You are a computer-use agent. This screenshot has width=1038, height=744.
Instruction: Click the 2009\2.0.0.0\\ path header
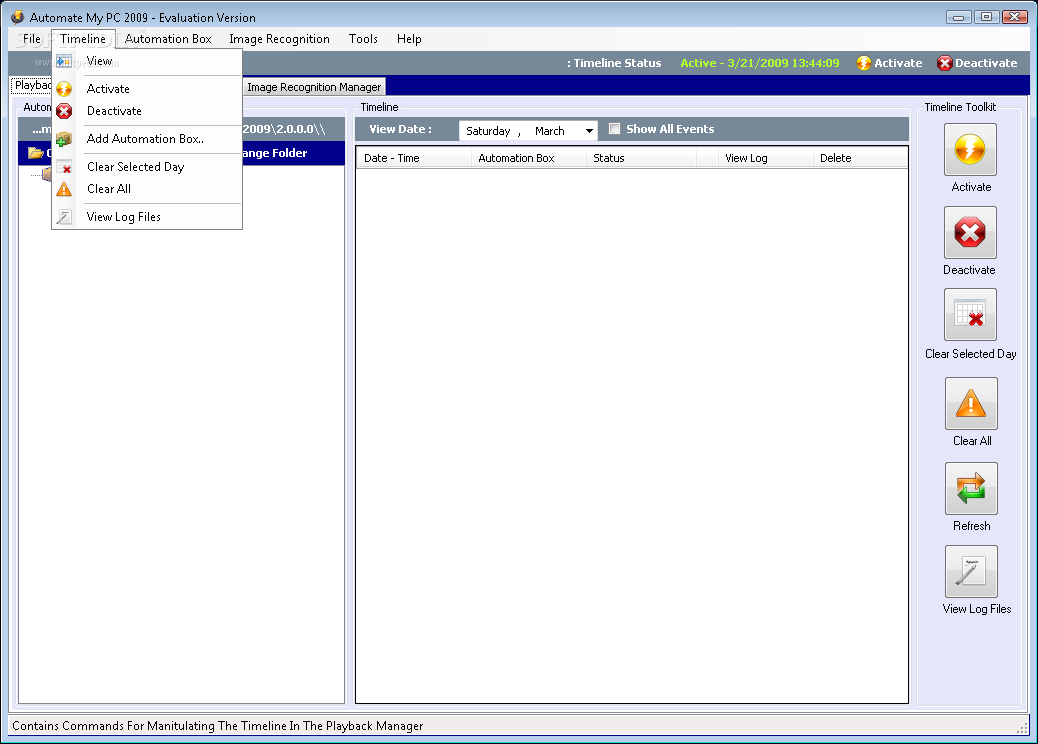[x=283, y=129]
